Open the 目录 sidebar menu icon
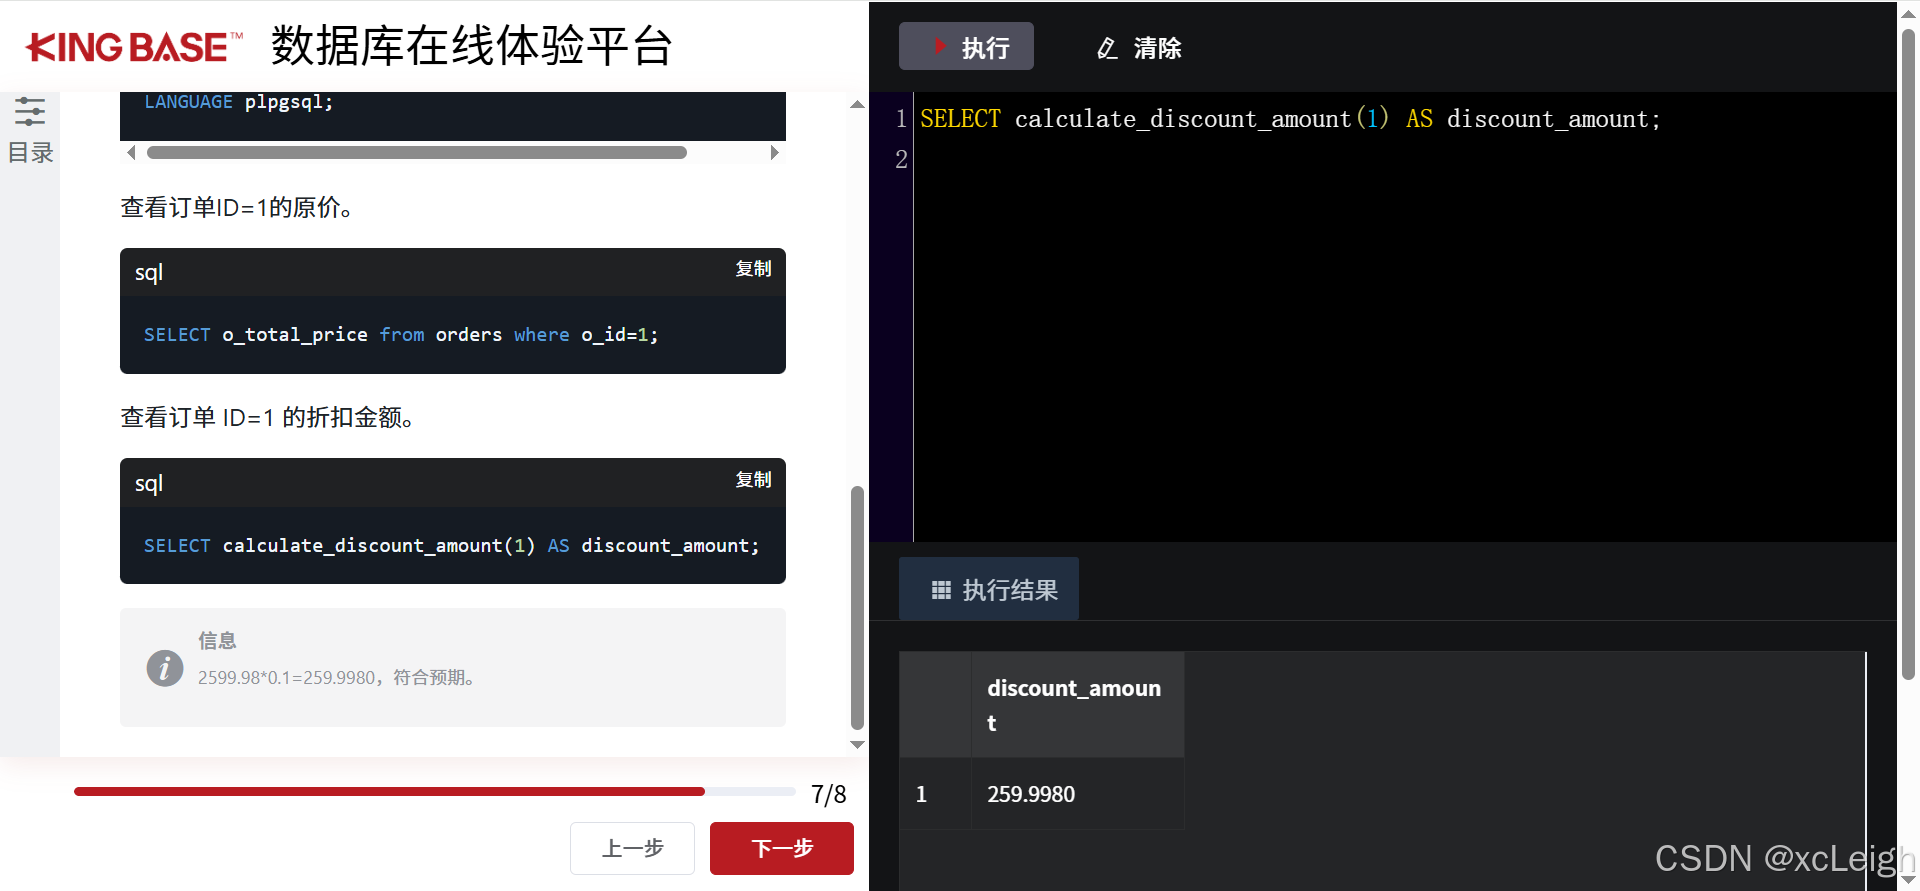The height and width of the screenshot is (891, 1920). click(30, 111)
